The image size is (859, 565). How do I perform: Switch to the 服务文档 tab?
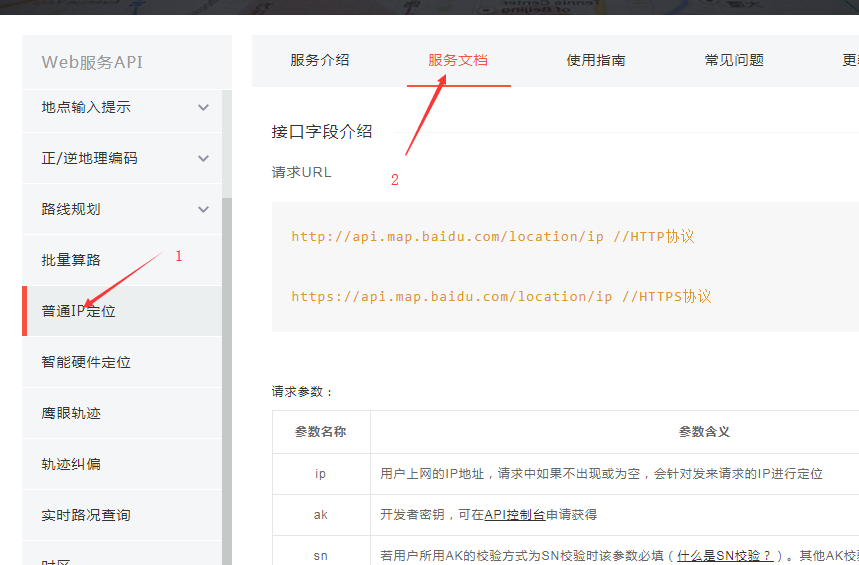[x=458, y=60]
